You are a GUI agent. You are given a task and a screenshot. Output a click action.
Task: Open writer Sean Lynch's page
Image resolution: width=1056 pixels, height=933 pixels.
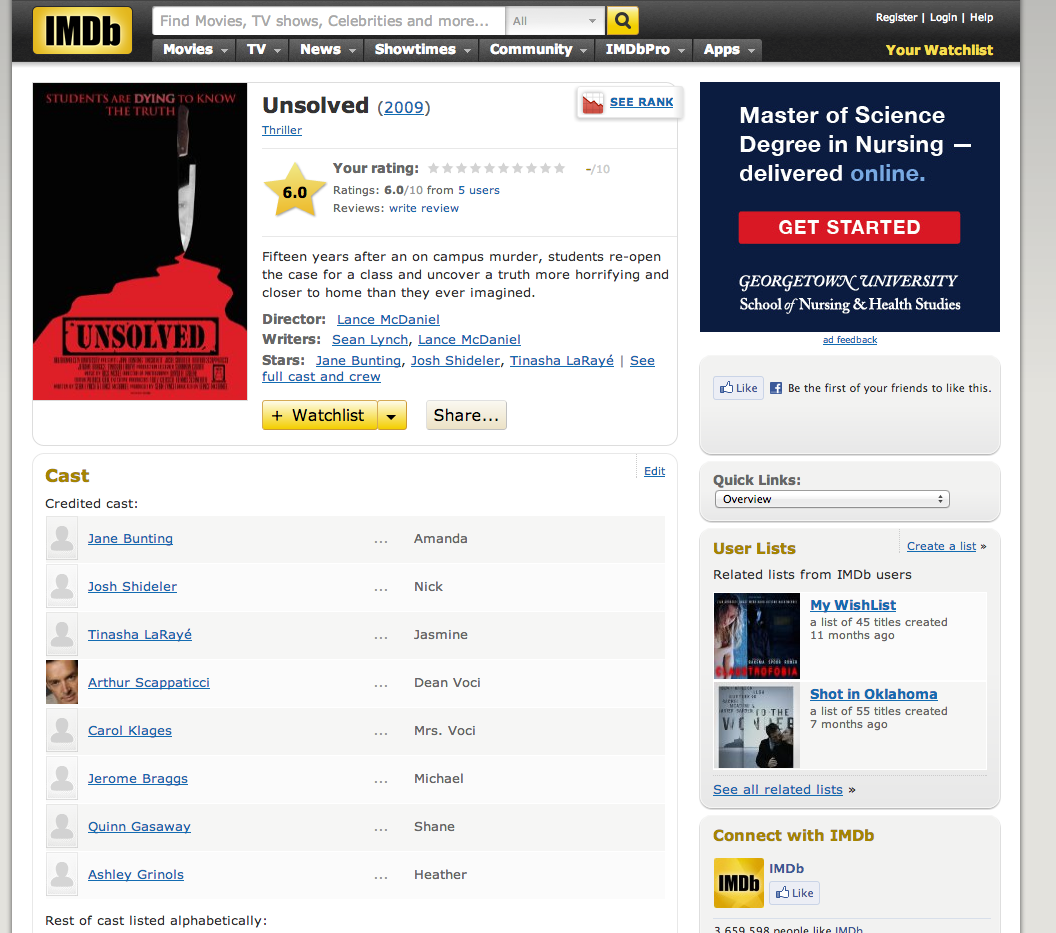(370, 340)
